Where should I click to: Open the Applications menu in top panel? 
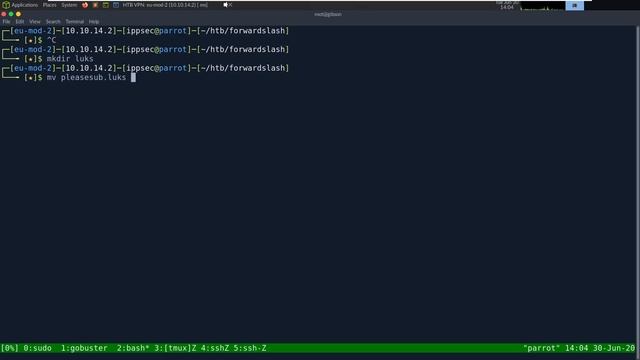pos(20,5)
